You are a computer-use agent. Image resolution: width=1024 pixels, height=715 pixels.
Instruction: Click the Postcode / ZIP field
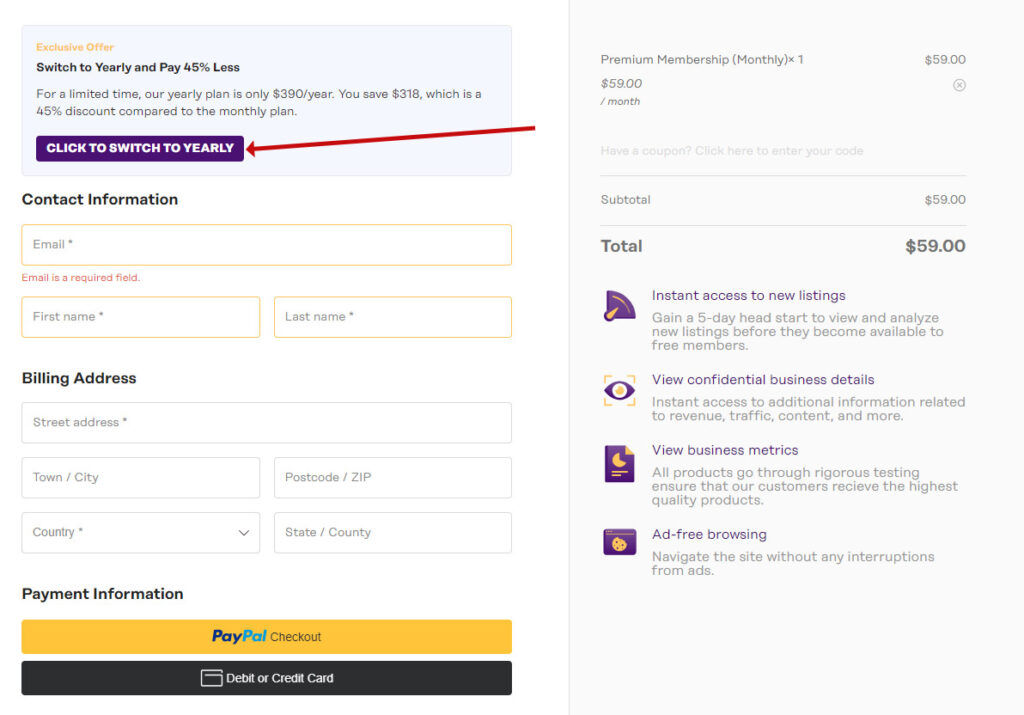(x=392, y=478)
